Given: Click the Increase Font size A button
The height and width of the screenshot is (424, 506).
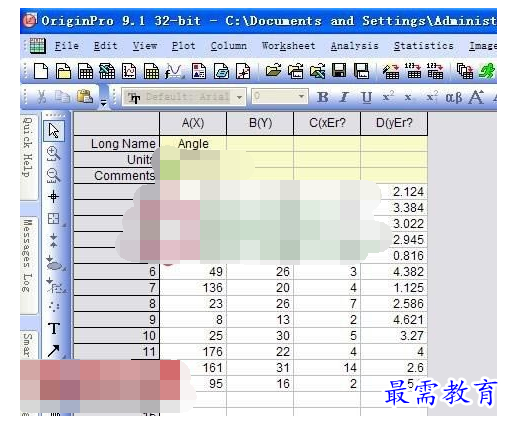Looking at the screenshot, I should pyautogui.click(x=476, y=97).
